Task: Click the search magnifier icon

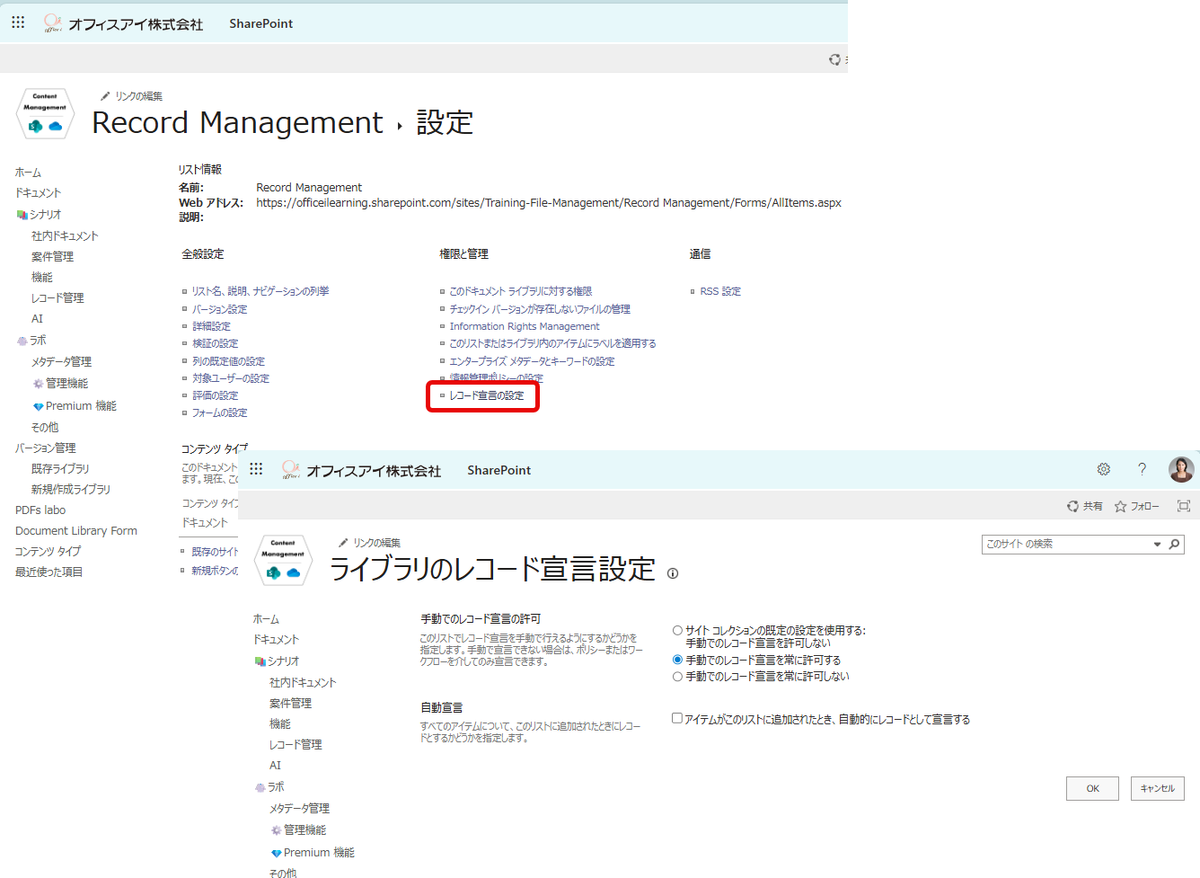Action: tap(1175, 545)
